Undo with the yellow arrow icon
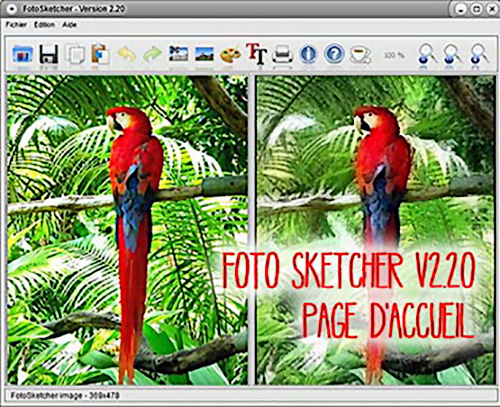500x407 pixels. [127, 54]
